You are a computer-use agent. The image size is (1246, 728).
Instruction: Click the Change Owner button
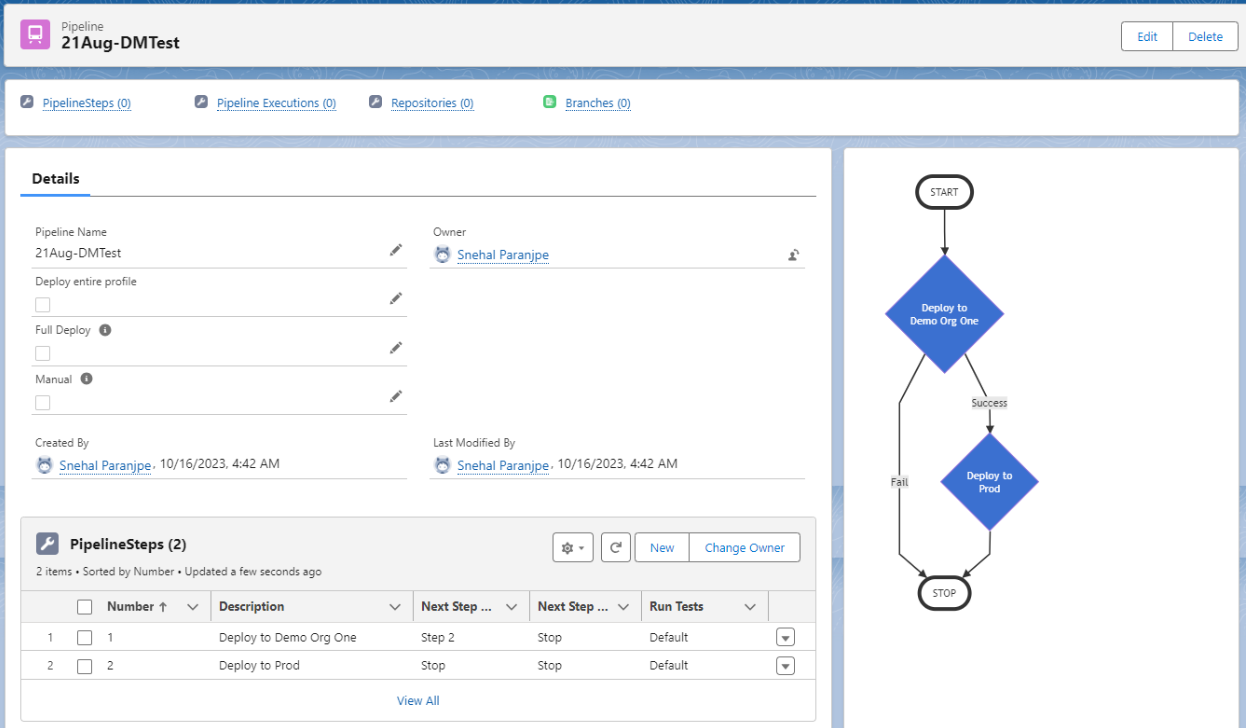tap(745, 547)
